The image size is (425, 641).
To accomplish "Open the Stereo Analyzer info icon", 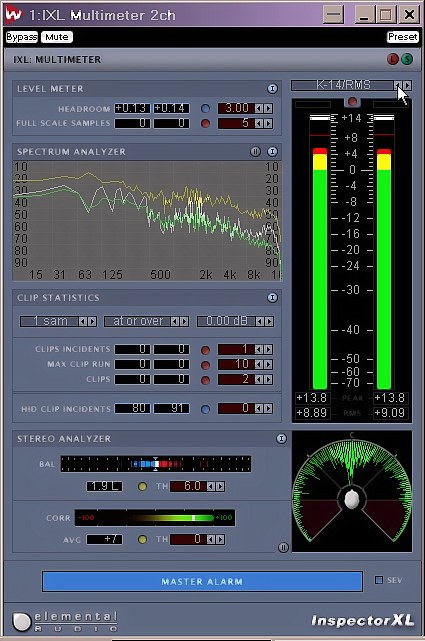I will click(x=281, y=439).
